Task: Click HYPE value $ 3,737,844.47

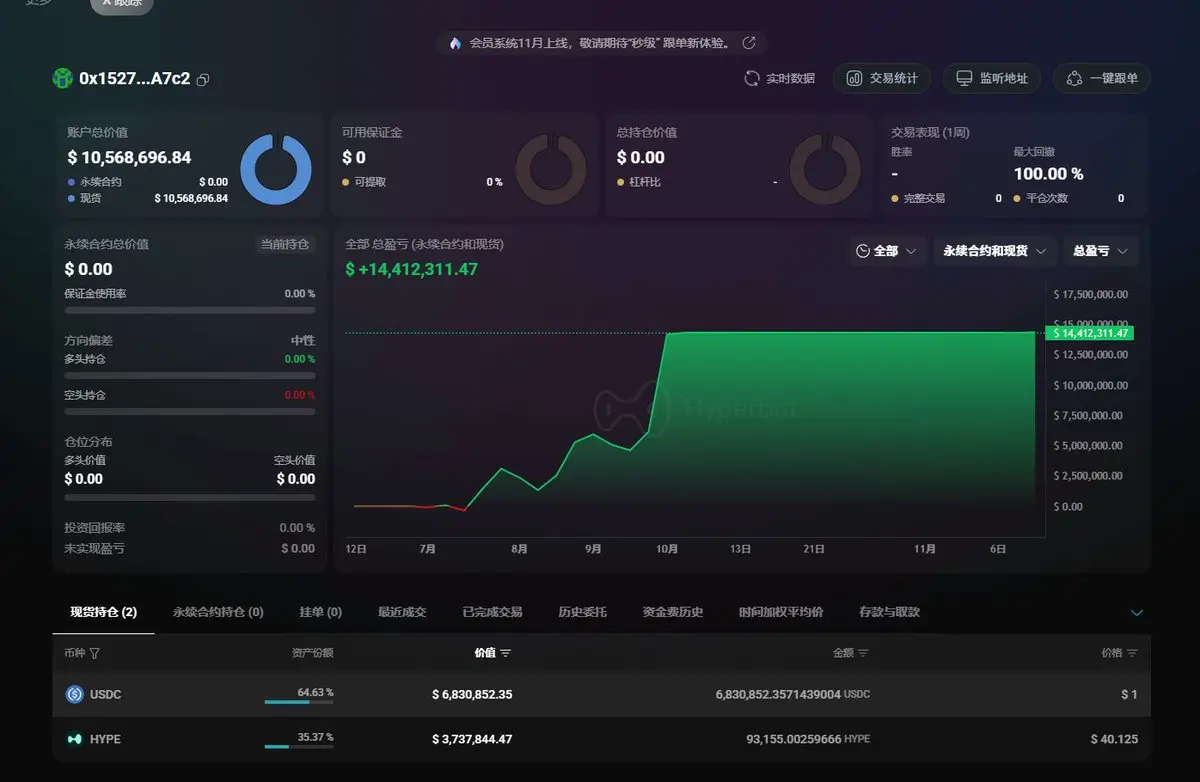Action: (x=472, y=739)
